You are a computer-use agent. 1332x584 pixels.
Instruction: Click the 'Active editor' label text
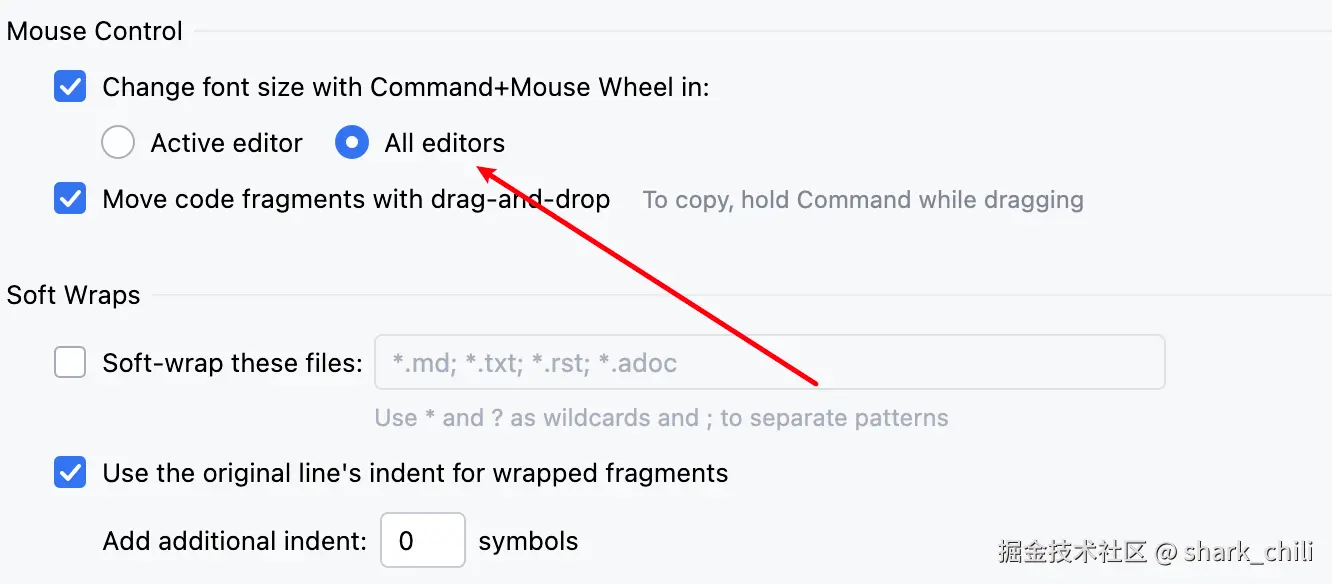pyautogui.click(x=226, y=143)
